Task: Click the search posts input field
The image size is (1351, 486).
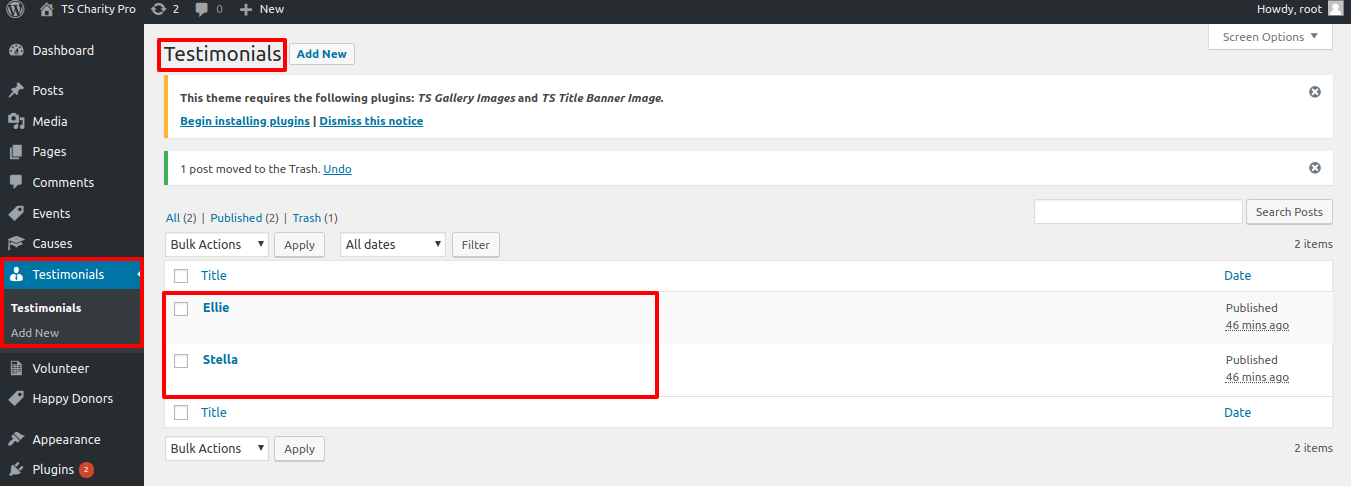Action: (1138, 212)
